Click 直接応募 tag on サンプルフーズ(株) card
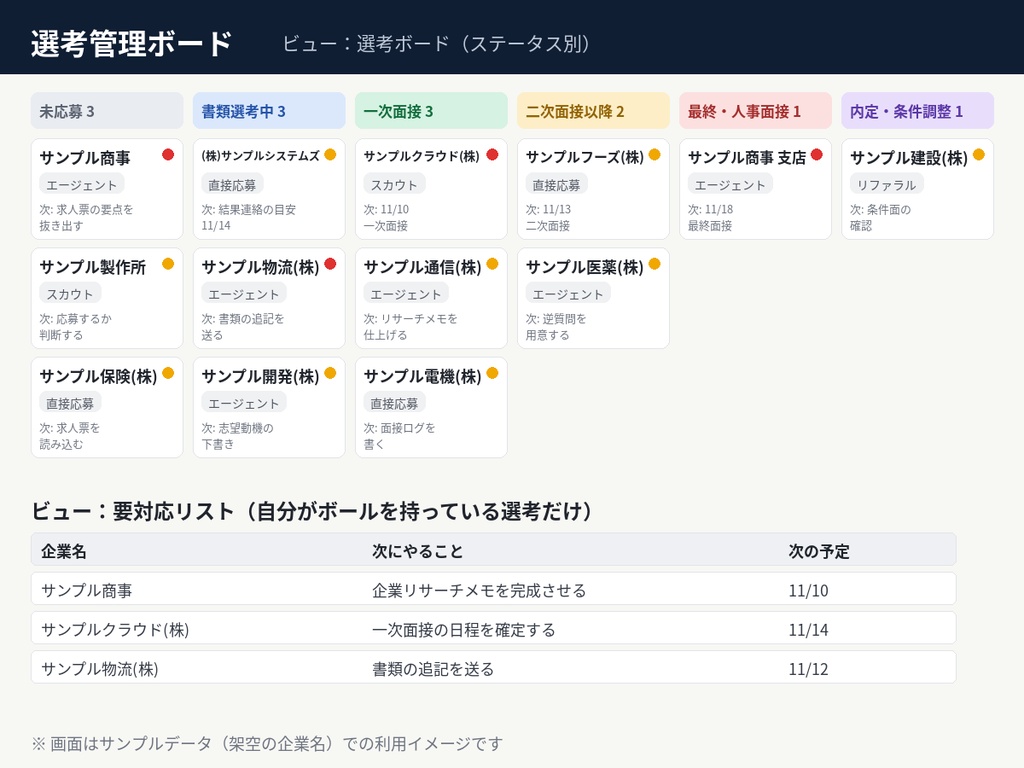This screenshot has width=1024, height=768. [556, 185]
